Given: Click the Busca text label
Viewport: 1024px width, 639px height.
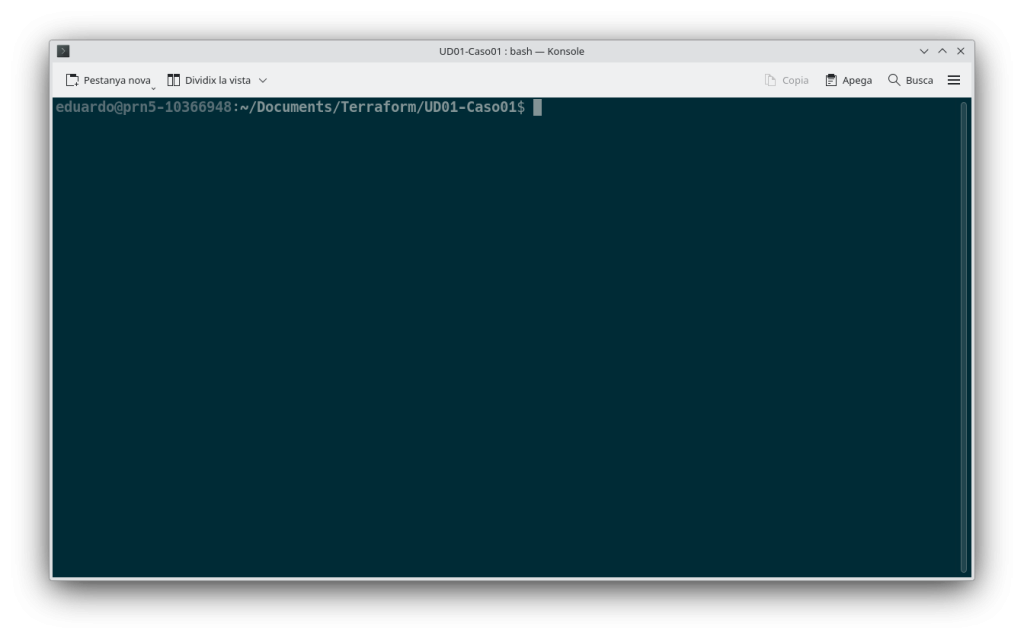Looking at the screenshot, I should coord(919,80).
